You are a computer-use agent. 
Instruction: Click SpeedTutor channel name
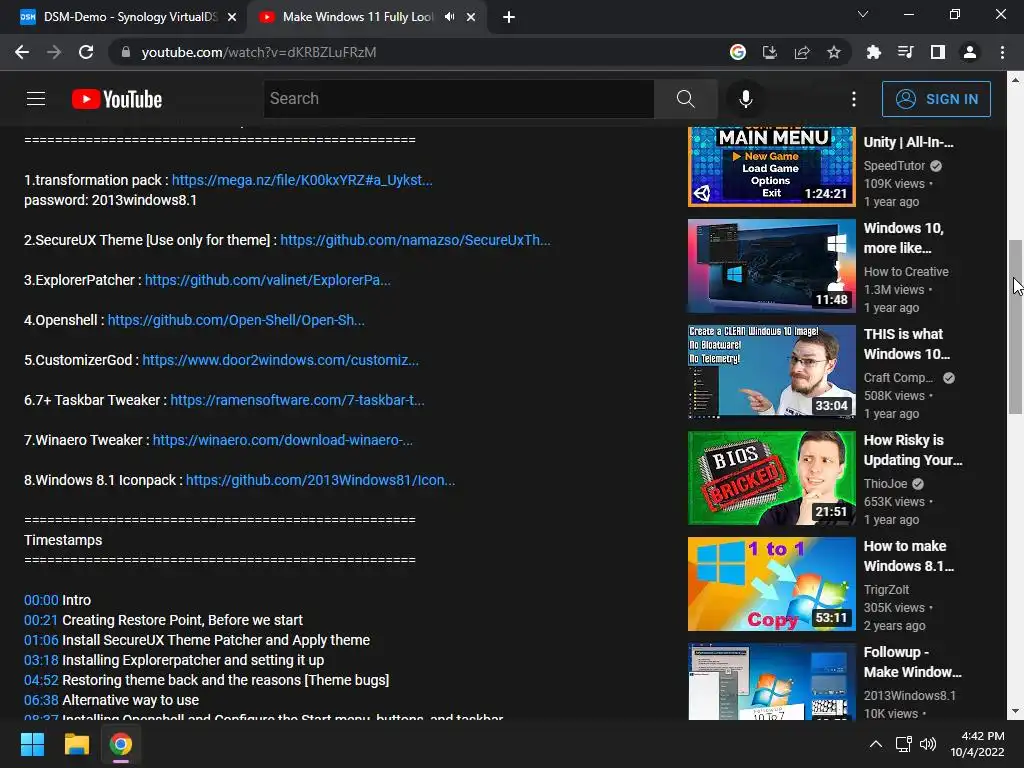[894, 166]
